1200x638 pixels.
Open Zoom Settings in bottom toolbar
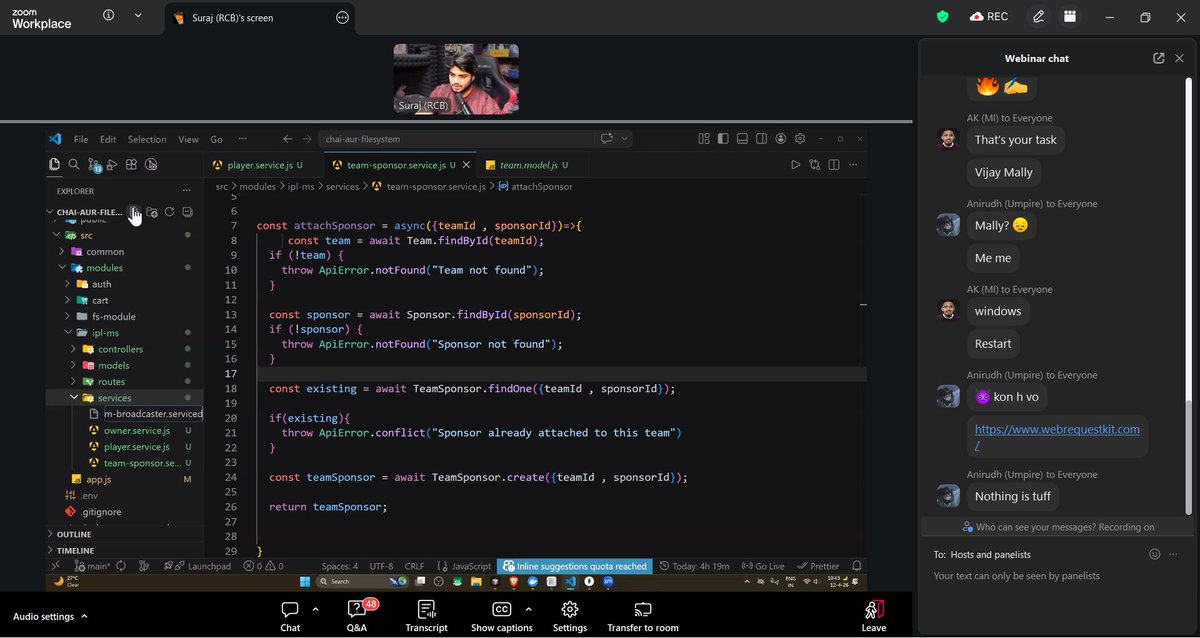[570, 616]
